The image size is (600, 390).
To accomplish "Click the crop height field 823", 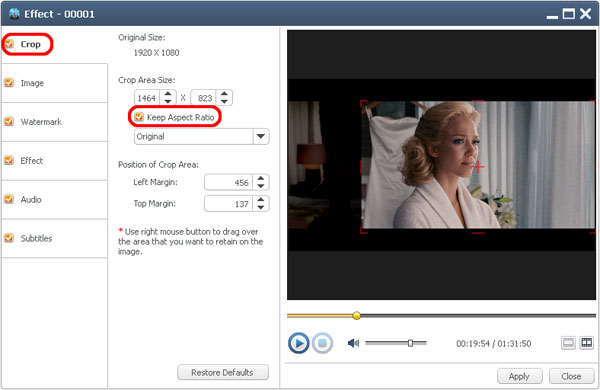I will coord(204,98).
